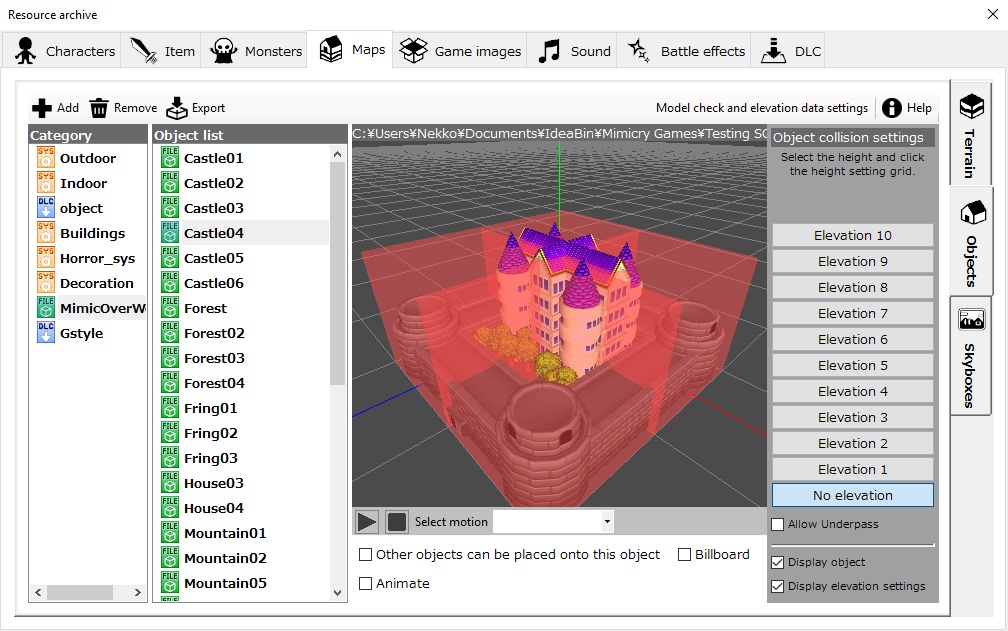This screenshot has width=1008, height=631.
Task: Select Elevation 5 button
Action: tap(852, 365)
